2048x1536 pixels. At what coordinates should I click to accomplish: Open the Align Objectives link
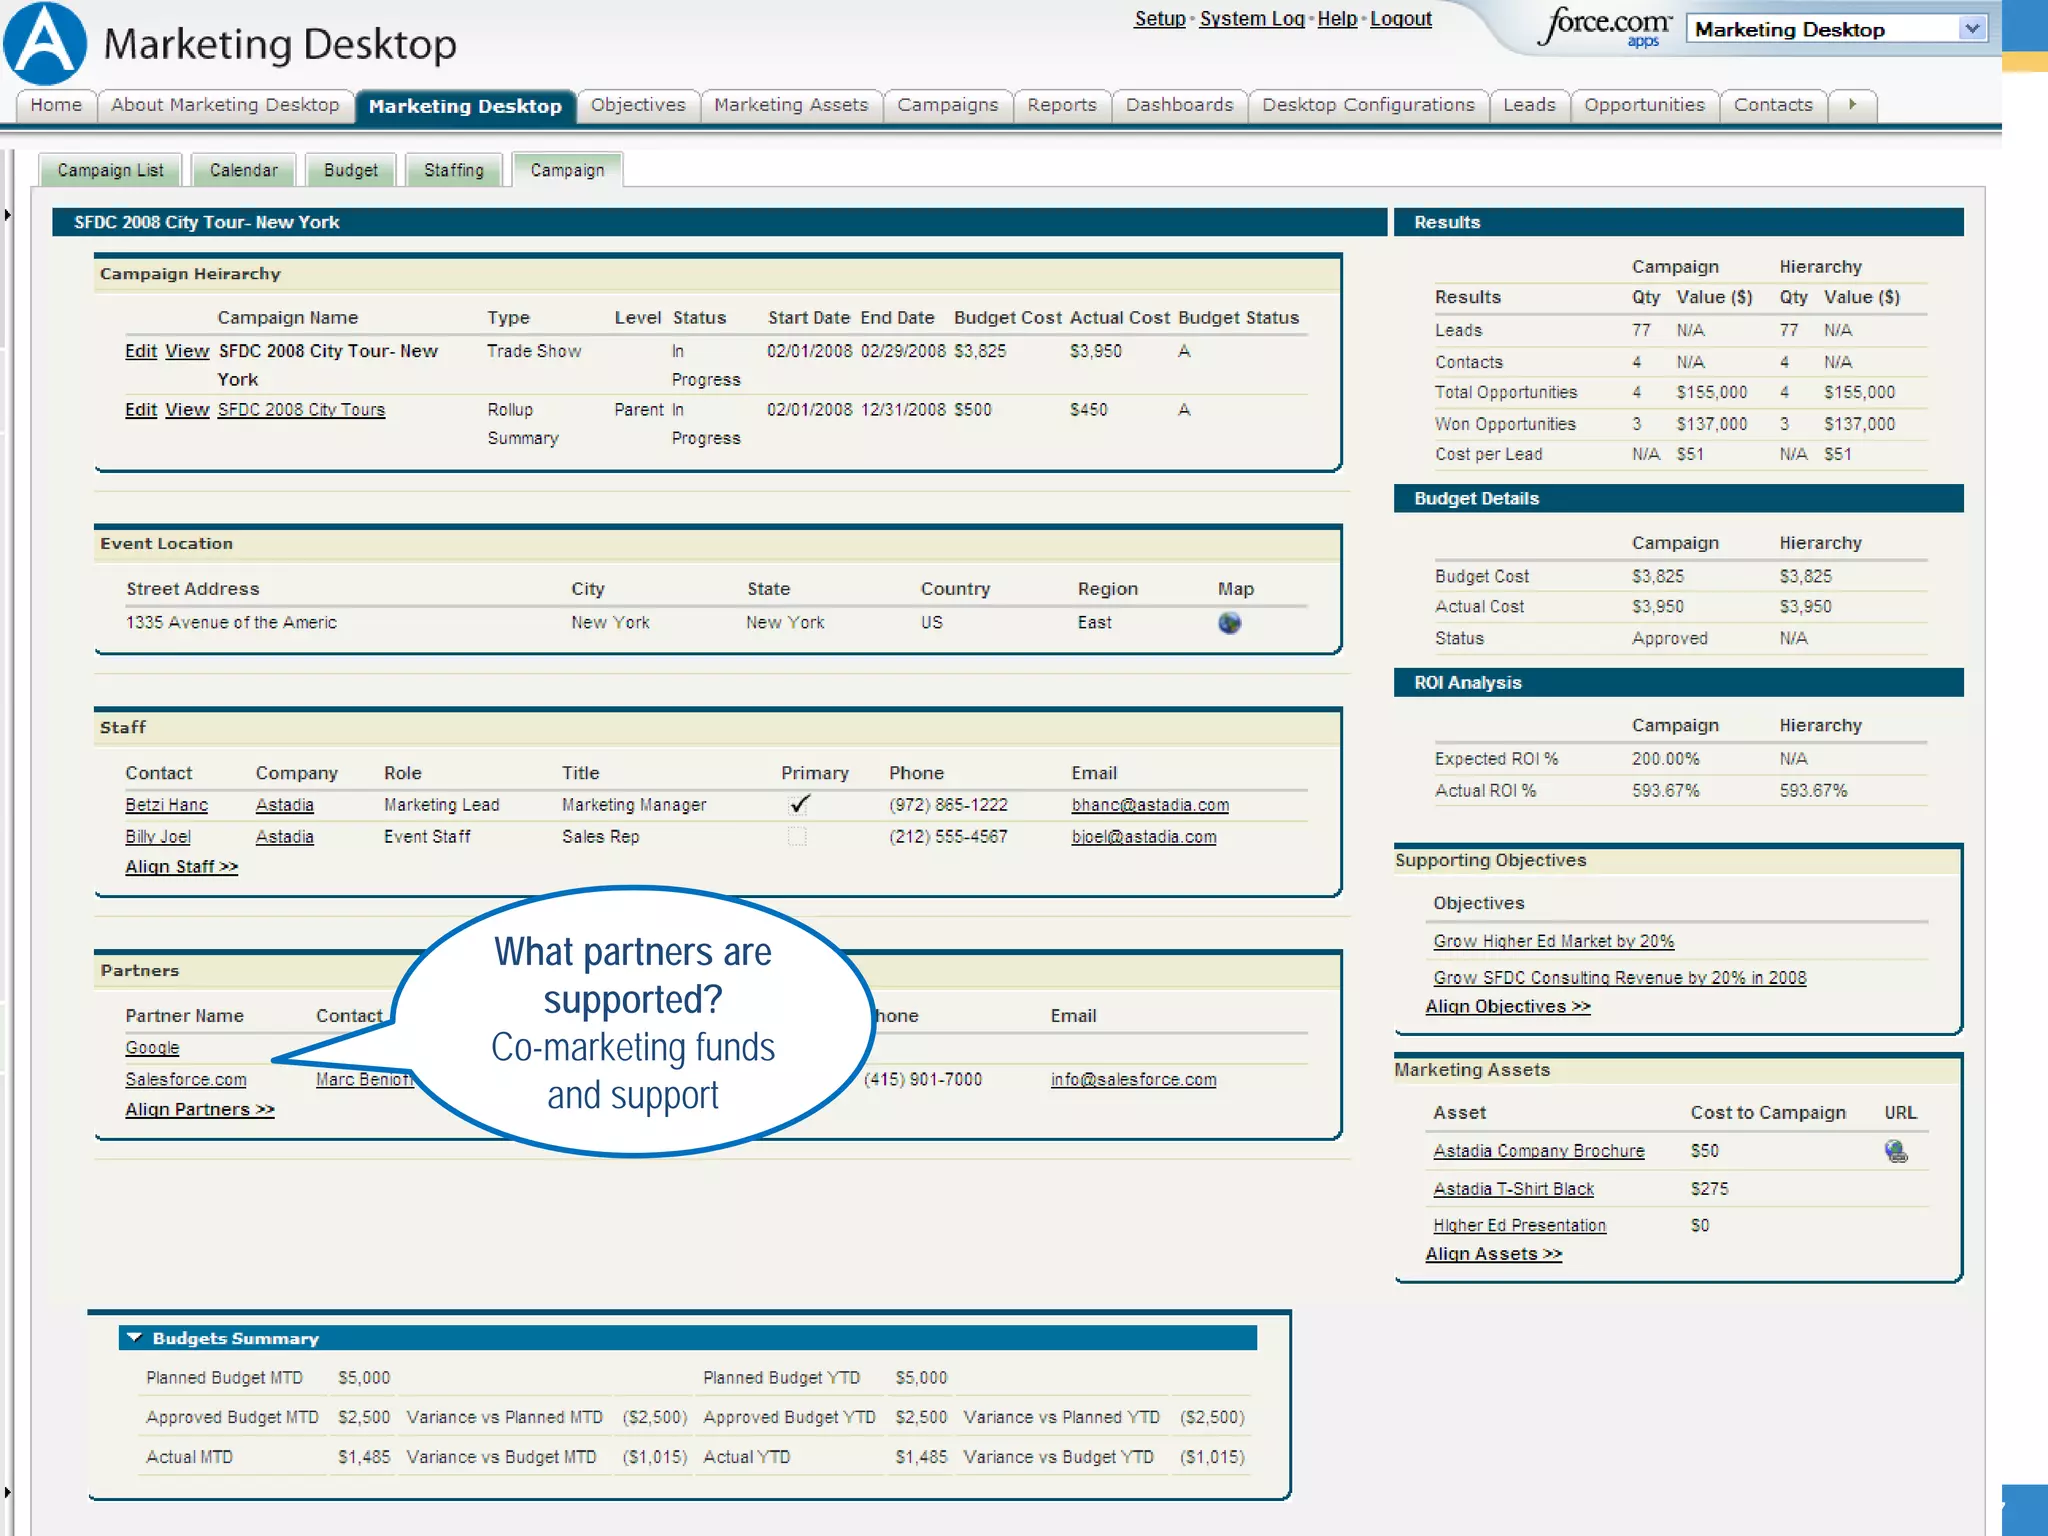point(1507,1007)
